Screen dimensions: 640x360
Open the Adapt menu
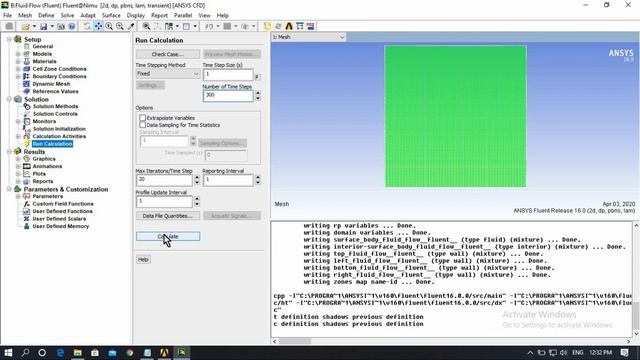[88, 15]
